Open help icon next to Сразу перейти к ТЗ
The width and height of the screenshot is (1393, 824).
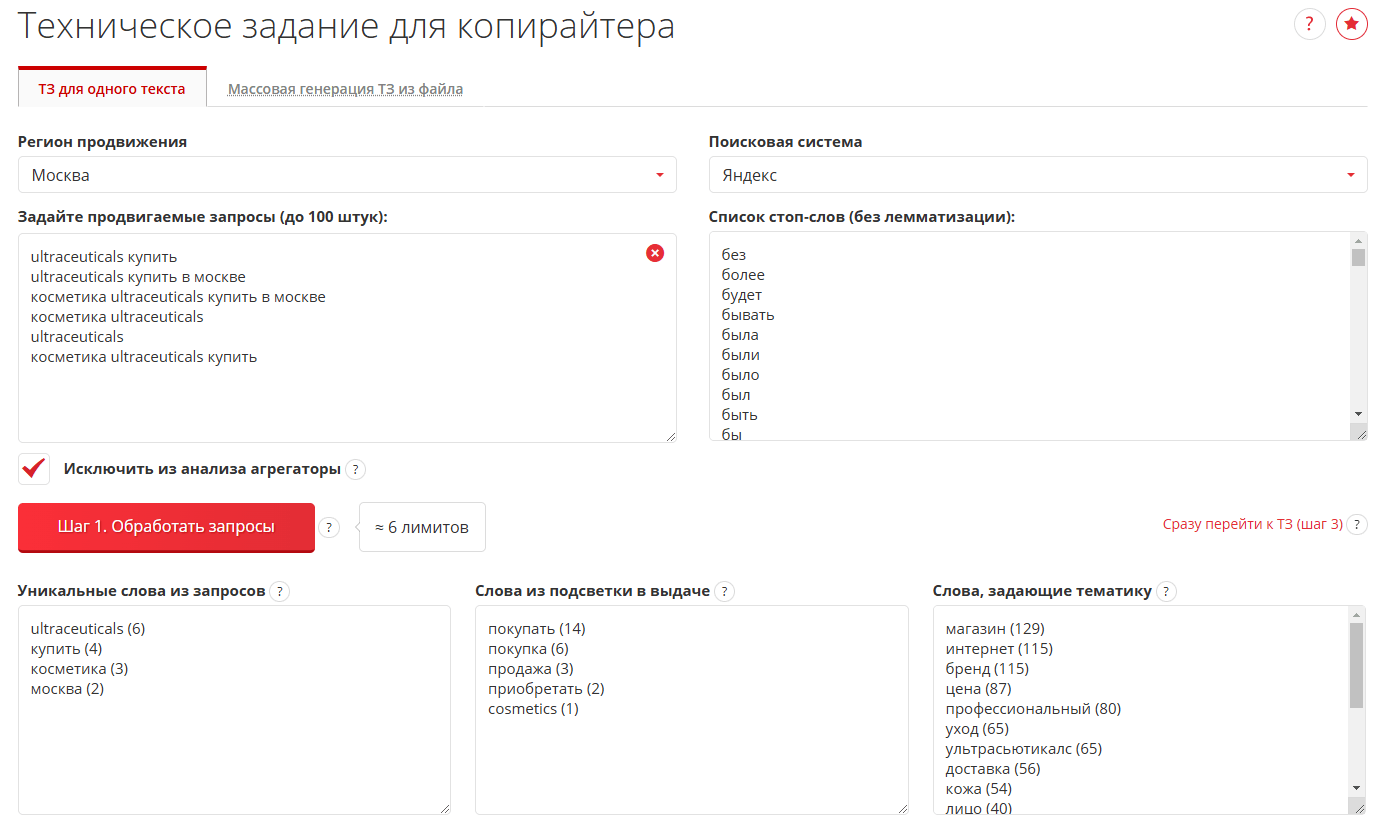tap(1357, 524)
